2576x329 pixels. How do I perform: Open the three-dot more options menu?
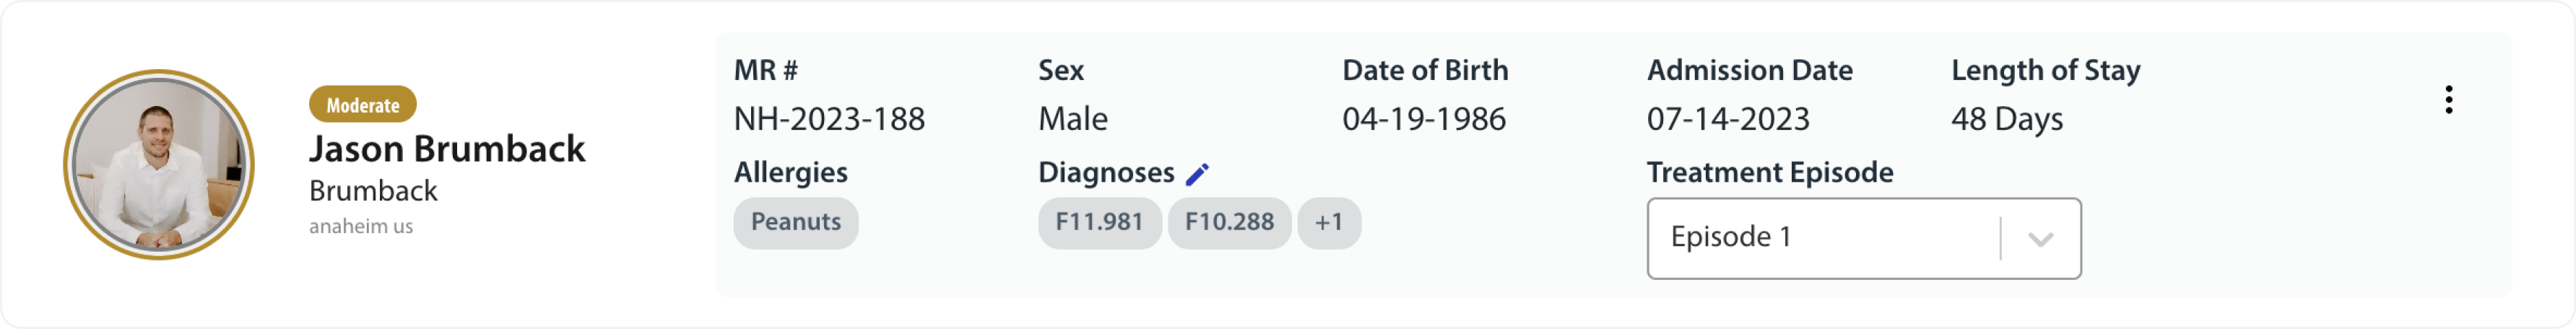(2448, 99)
